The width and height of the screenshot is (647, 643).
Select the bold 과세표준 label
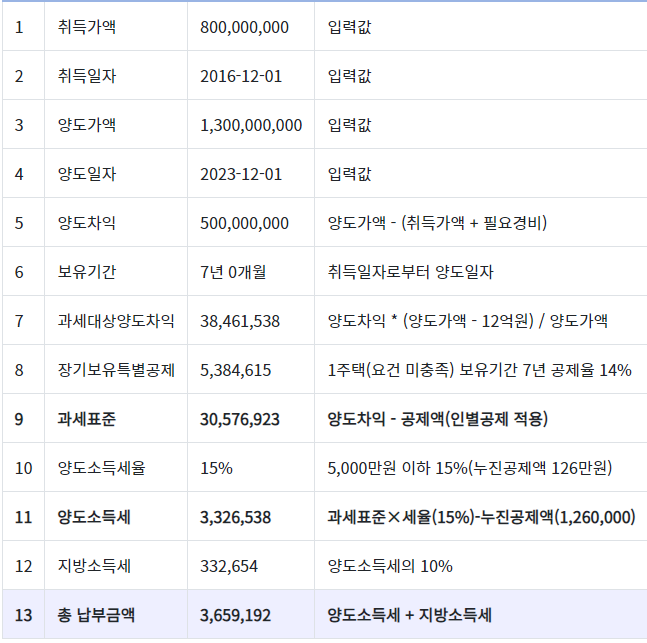coord(87,419)
